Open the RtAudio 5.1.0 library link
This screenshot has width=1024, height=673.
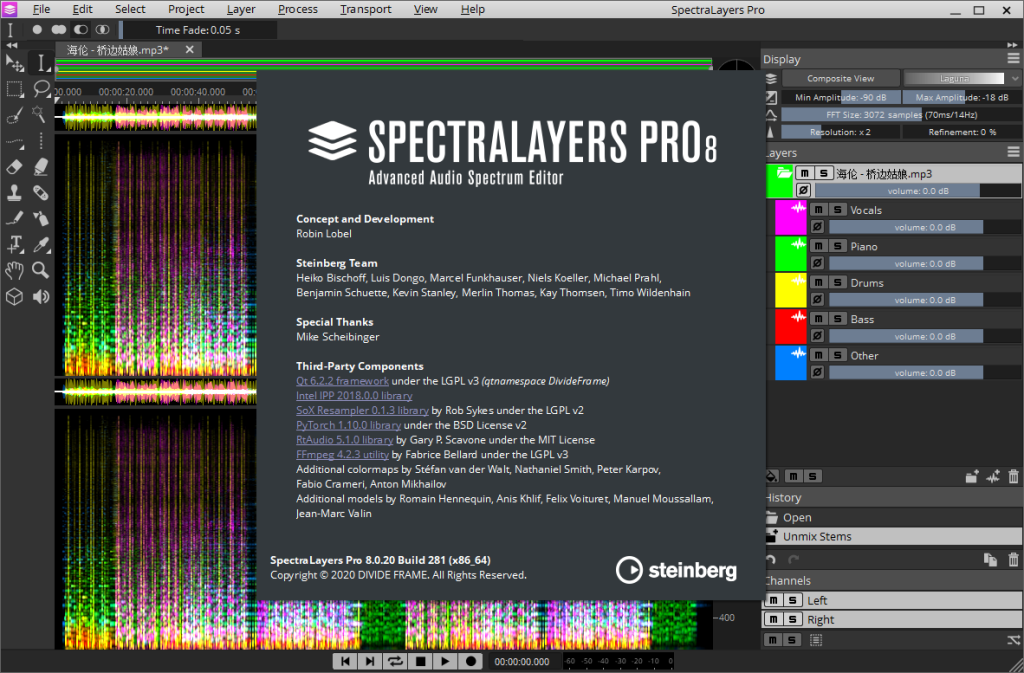pyautogui.click(x=345, y=439)
